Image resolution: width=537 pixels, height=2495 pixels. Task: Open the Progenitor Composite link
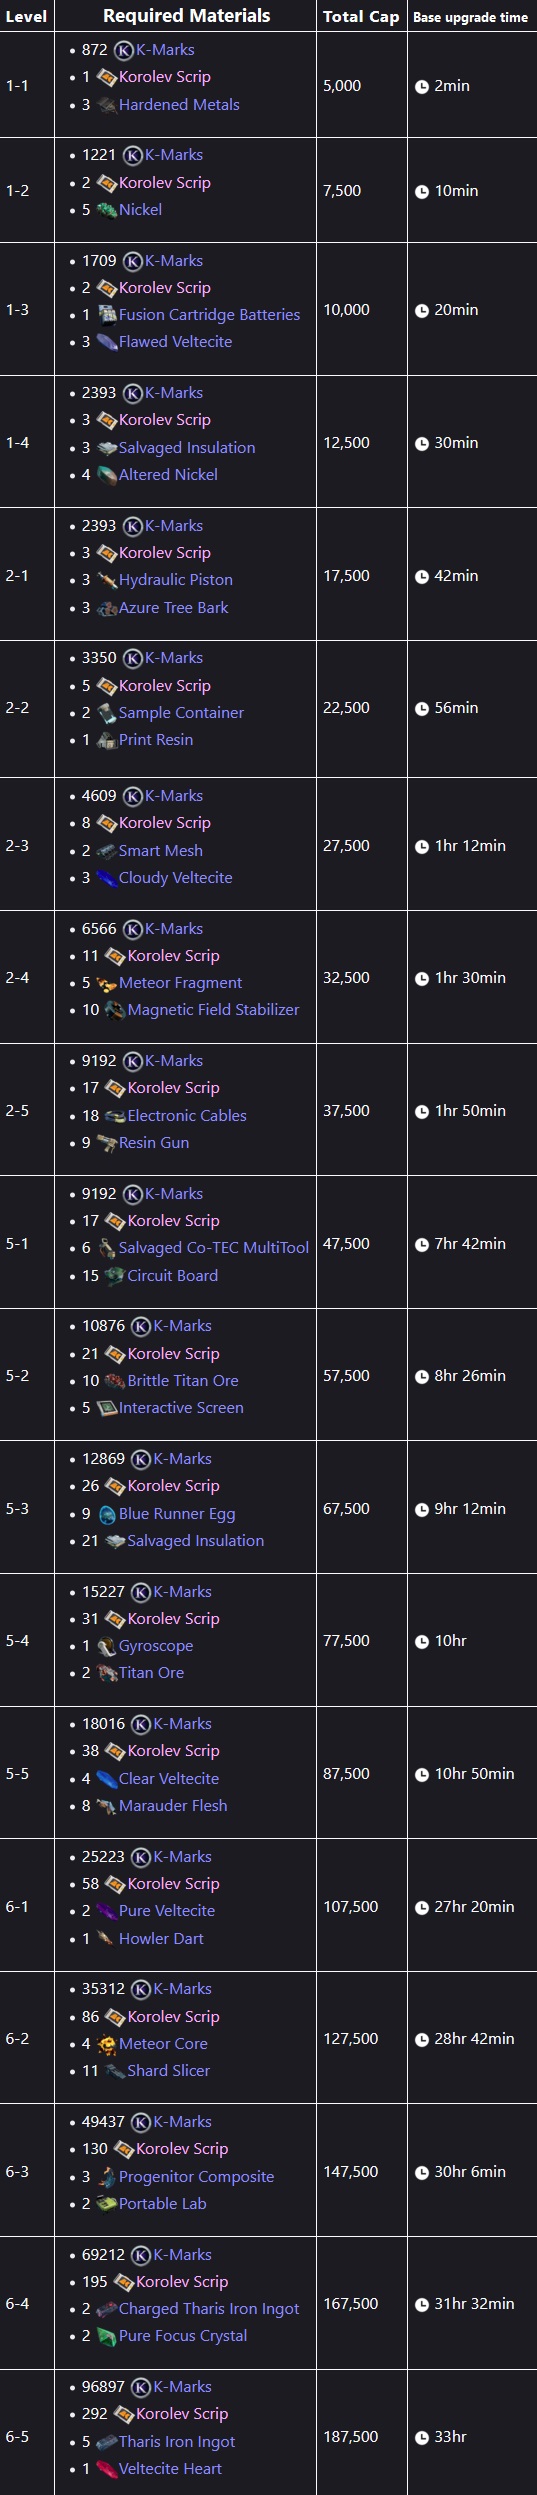(196, 2177)
